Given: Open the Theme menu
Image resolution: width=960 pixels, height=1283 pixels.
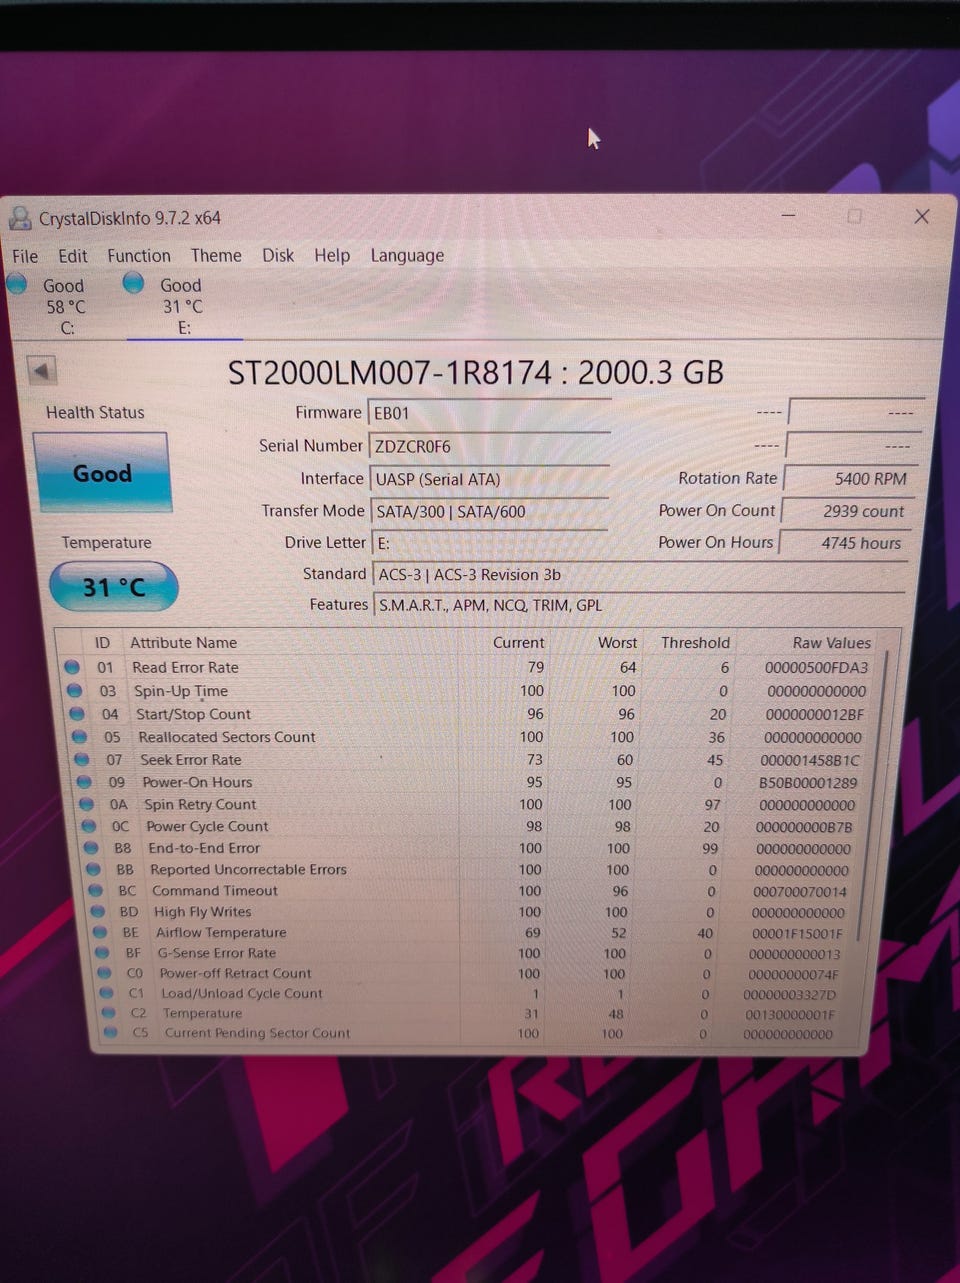Looking at the screenshot, I should [216, 256].
